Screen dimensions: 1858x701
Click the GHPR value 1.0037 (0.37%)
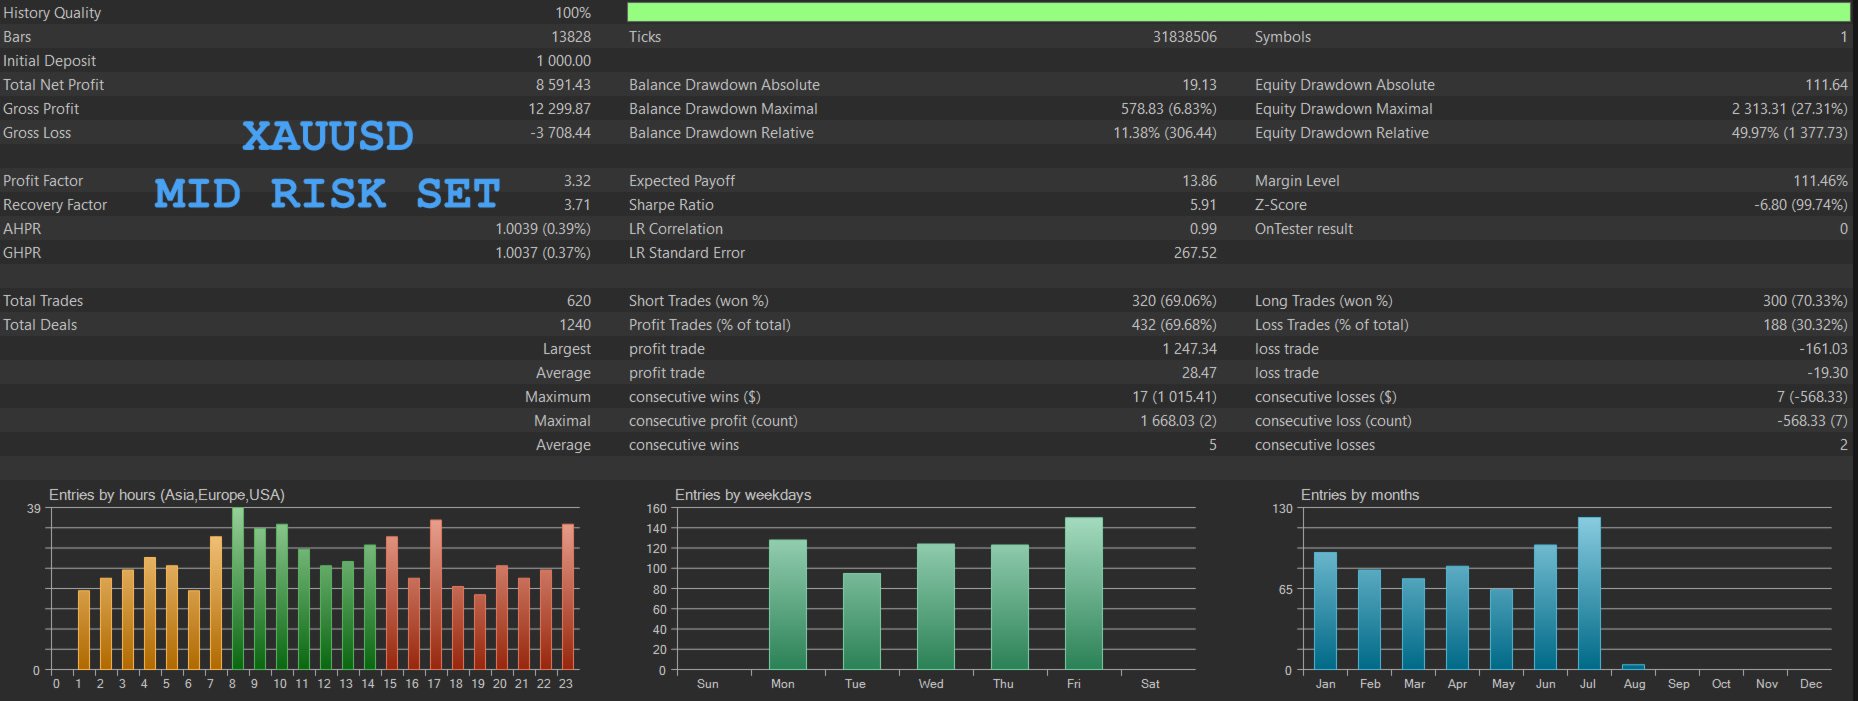tap(543, 253)
